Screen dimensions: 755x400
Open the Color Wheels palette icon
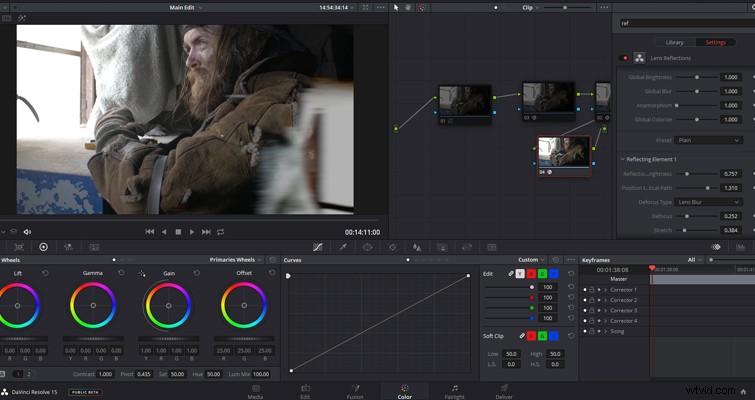43,247
